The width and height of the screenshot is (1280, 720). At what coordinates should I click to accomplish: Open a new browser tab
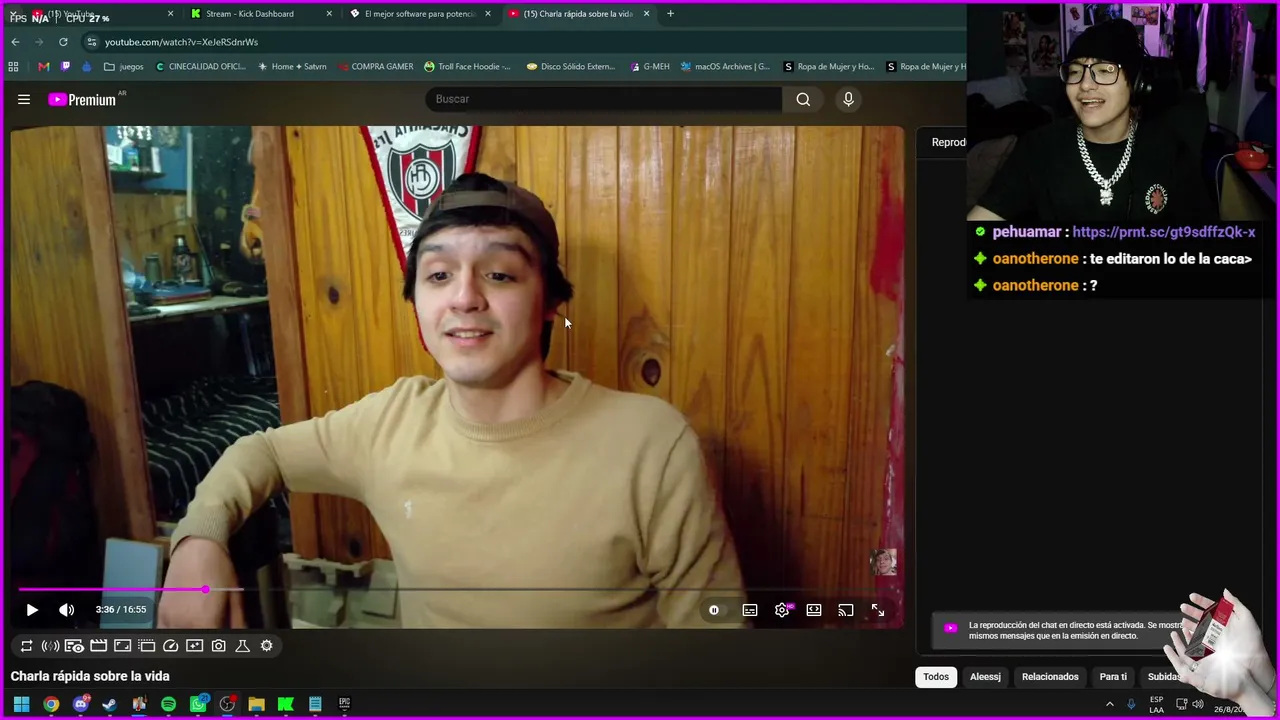tap(670, 14)
